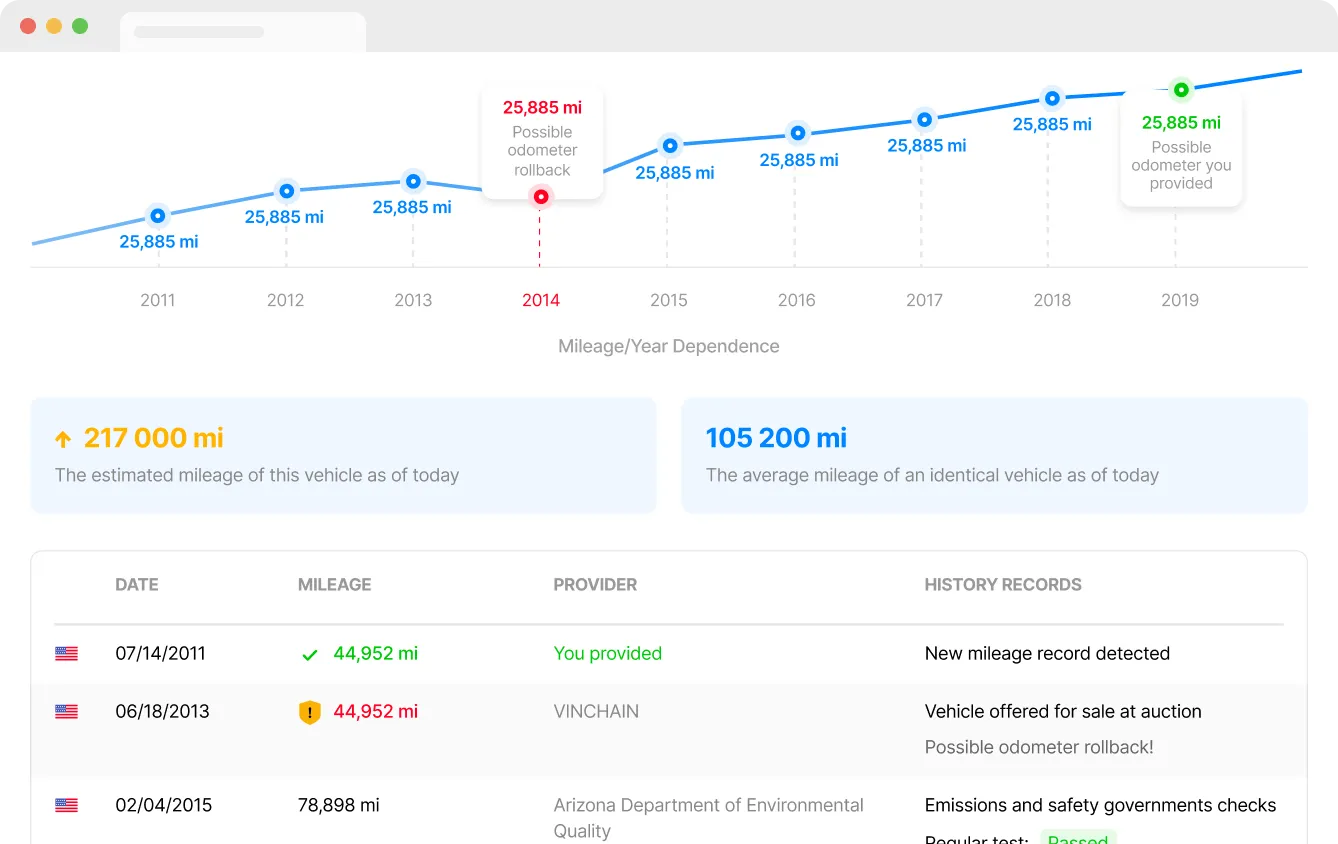Image resolution: width=1338 pixels, height=844 pixels.
Task: Click the green 'You provided' provider text
Action: pos(607,654)
